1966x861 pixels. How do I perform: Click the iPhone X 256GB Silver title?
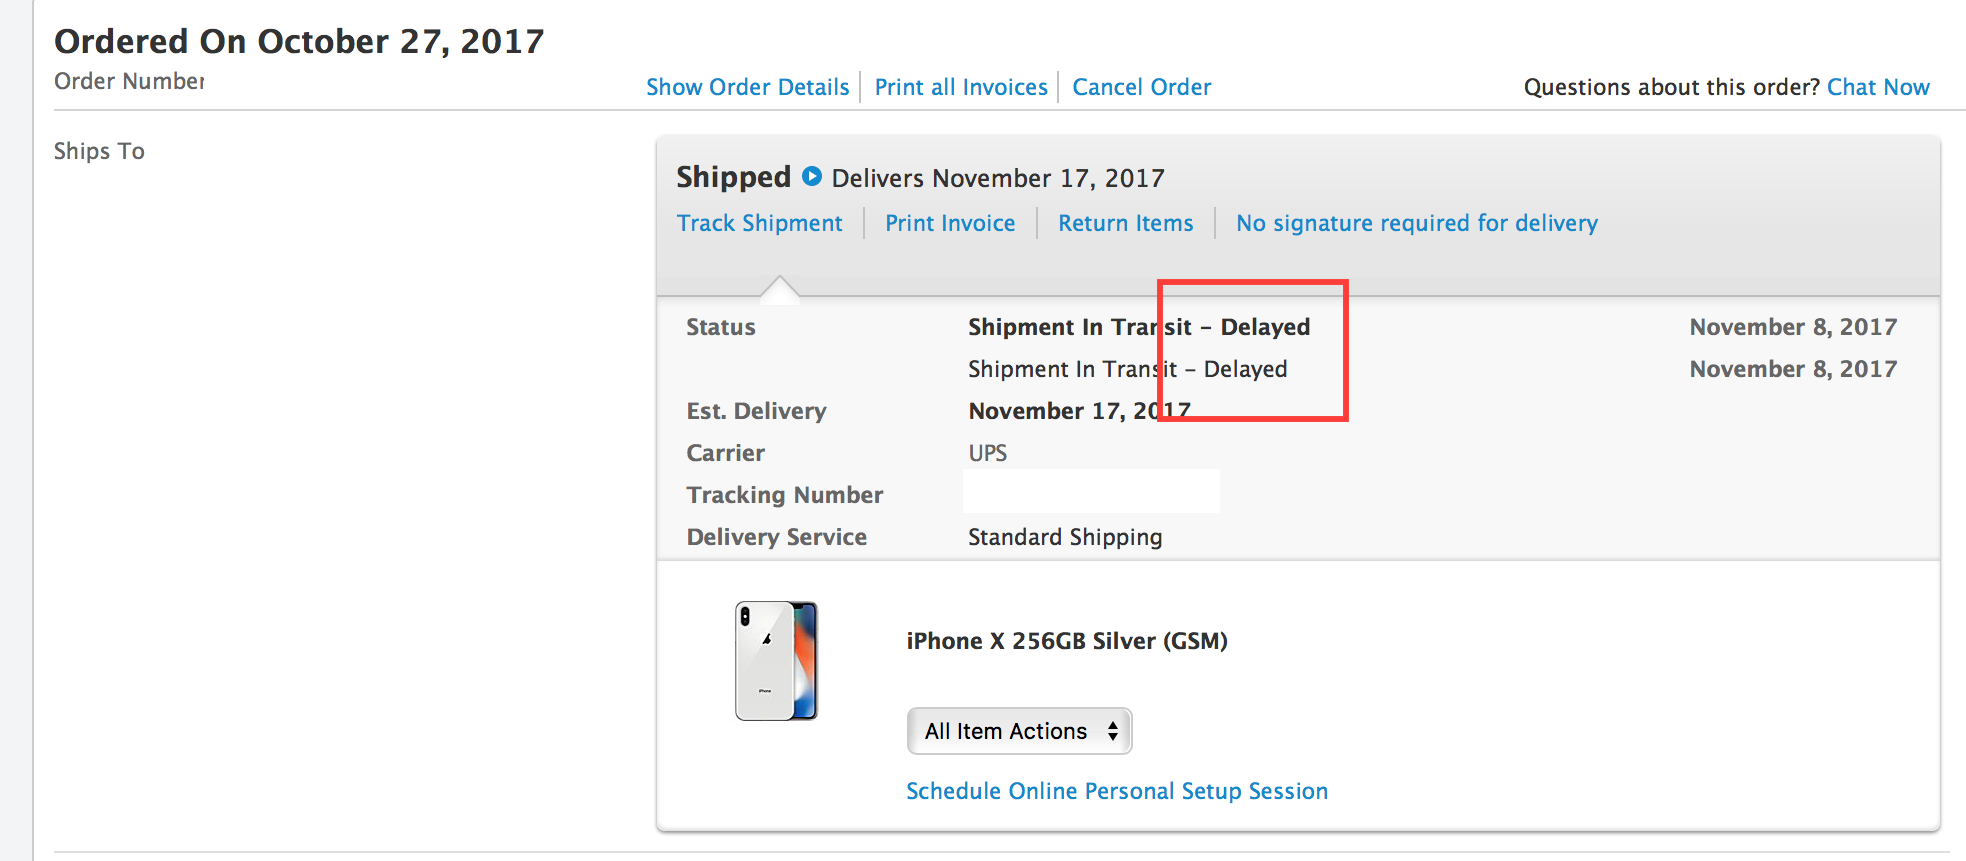tap(1066, 641)
